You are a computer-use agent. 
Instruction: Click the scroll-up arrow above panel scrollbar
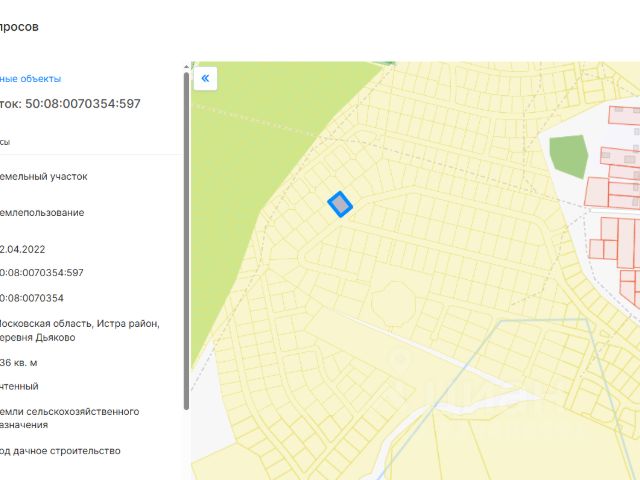pyautogui.click(x=185, y=65)
